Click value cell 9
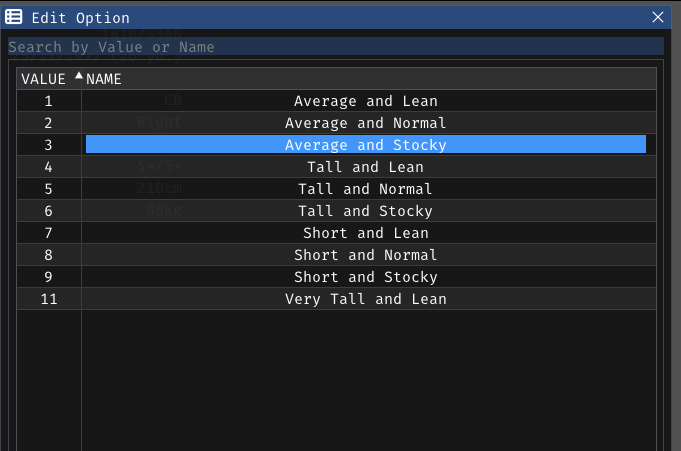 (x=49, y=277)
